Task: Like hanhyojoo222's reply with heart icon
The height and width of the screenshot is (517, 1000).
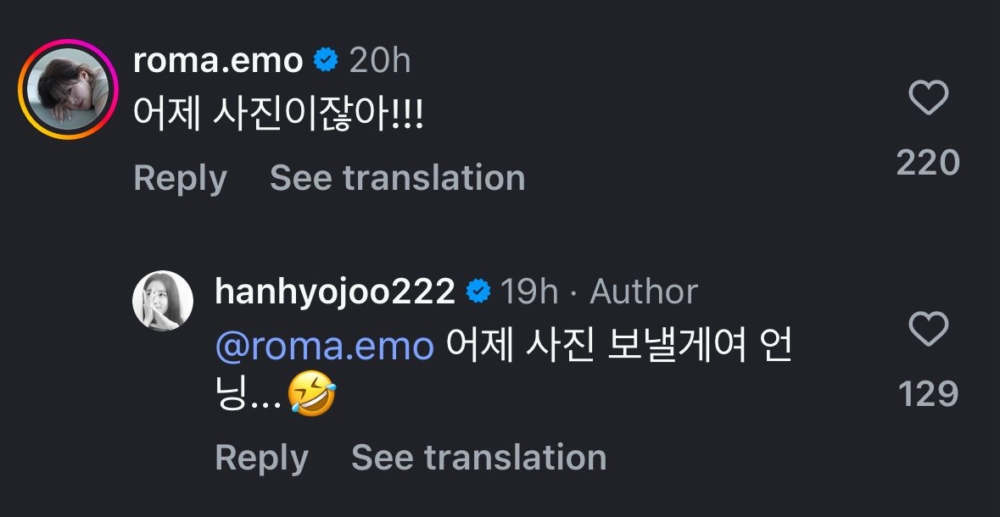Action: click(927, 329)
